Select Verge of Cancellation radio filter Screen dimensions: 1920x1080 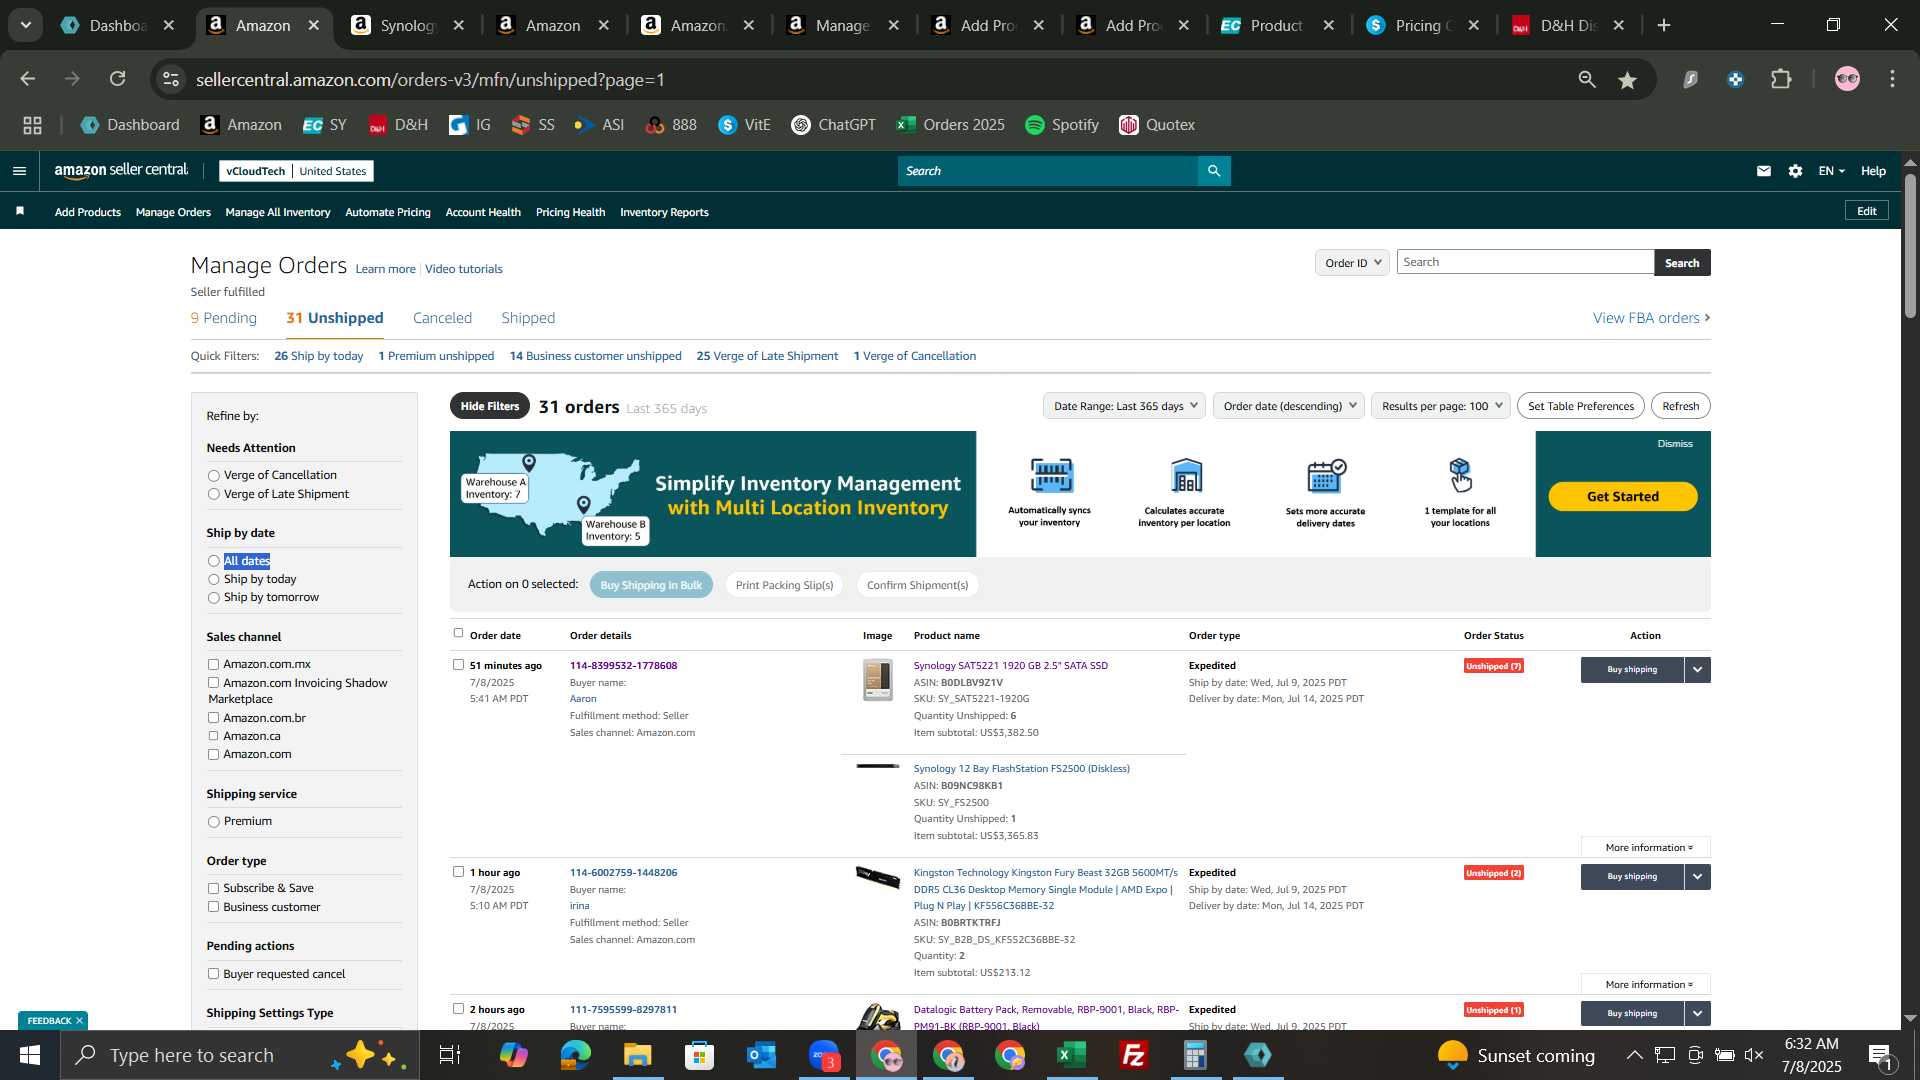coord(213,476)
